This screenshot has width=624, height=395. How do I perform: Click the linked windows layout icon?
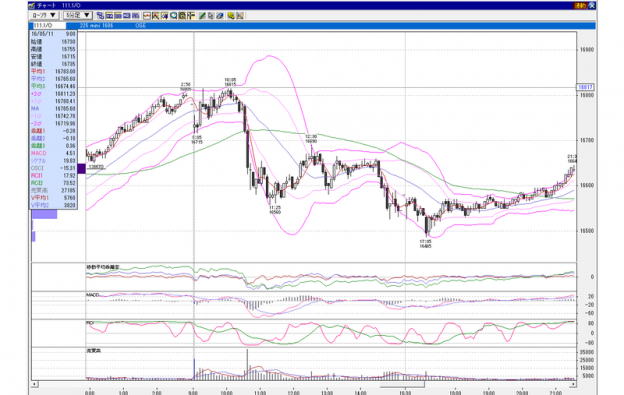click(100, 16)
